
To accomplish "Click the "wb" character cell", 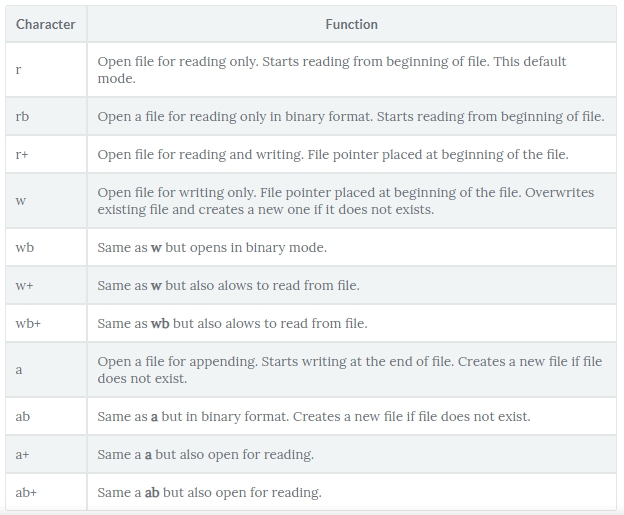I will 25,247.
